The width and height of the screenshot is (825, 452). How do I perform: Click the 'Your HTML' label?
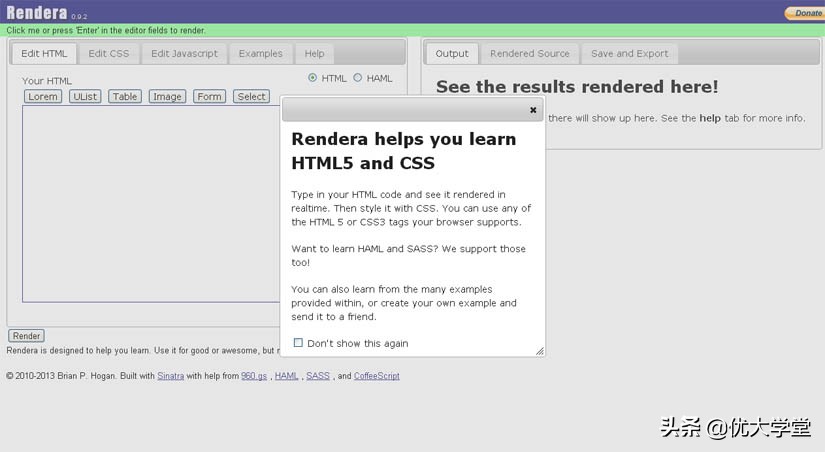coord(47,81)
